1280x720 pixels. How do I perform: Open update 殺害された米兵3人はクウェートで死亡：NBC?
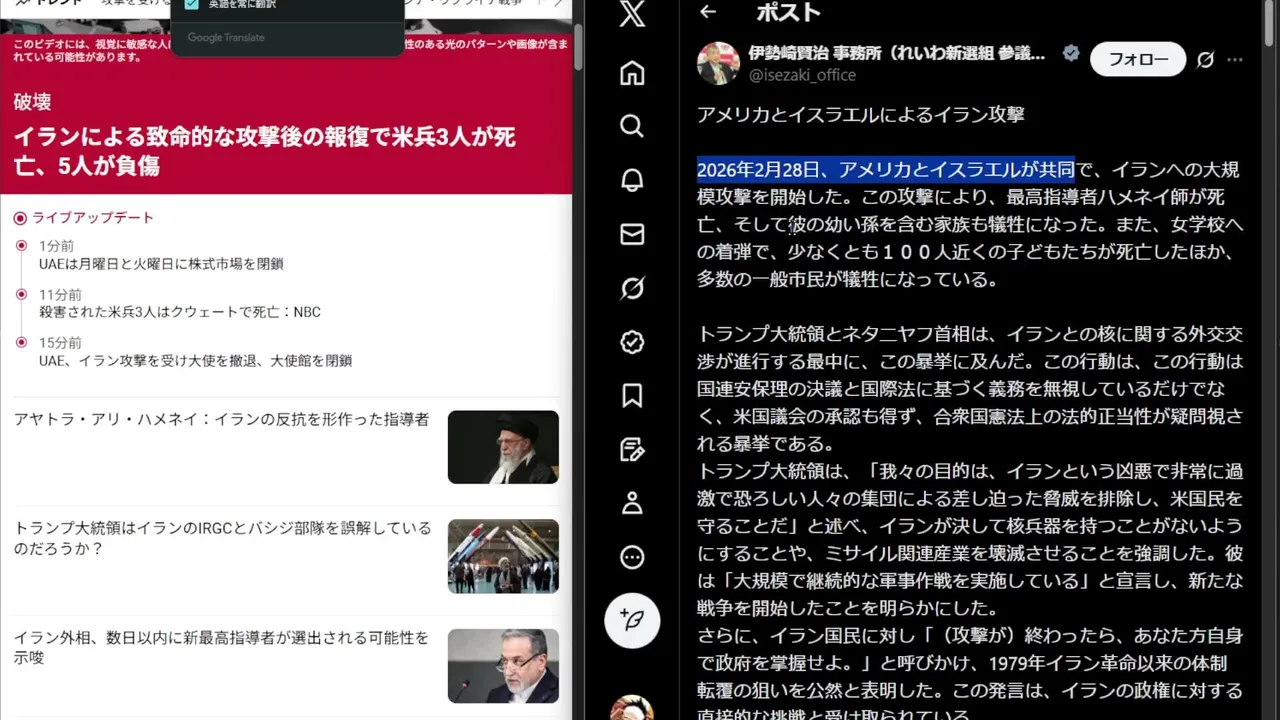[180, 312]
